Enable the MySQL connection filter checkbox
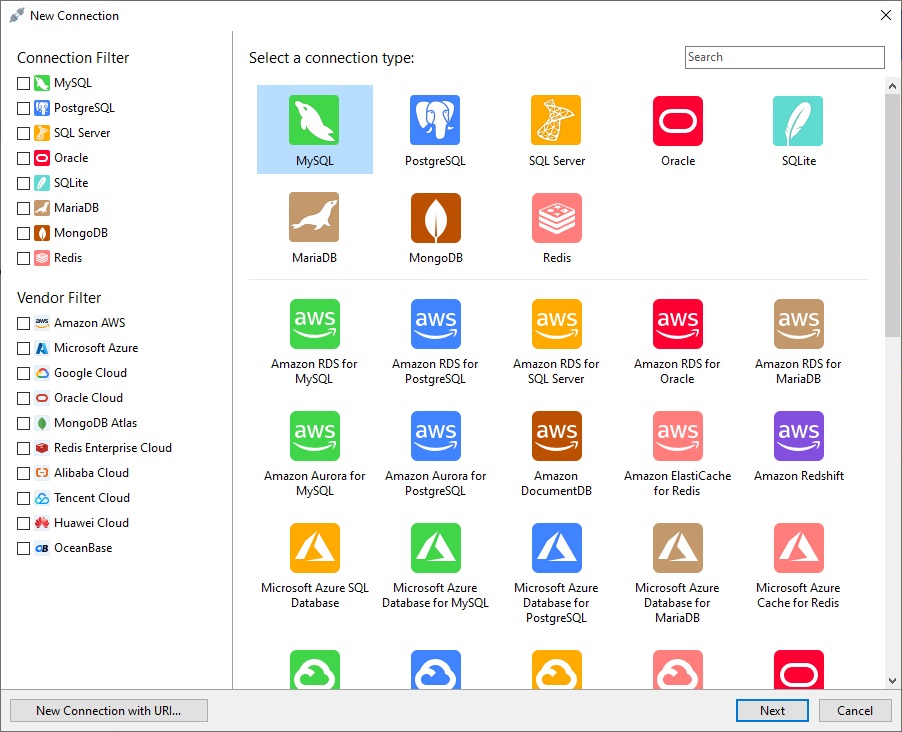The image size is (902, 732). [24, 83]
